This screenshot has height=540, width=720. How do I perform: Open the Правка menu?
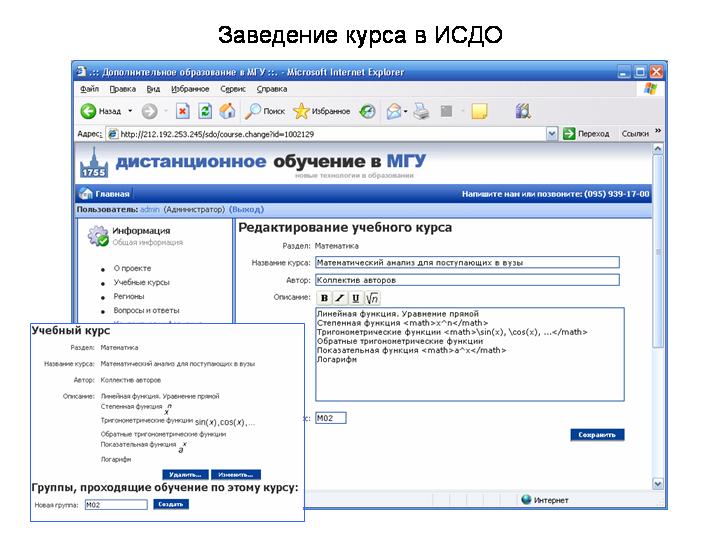(x=123, y=89)
